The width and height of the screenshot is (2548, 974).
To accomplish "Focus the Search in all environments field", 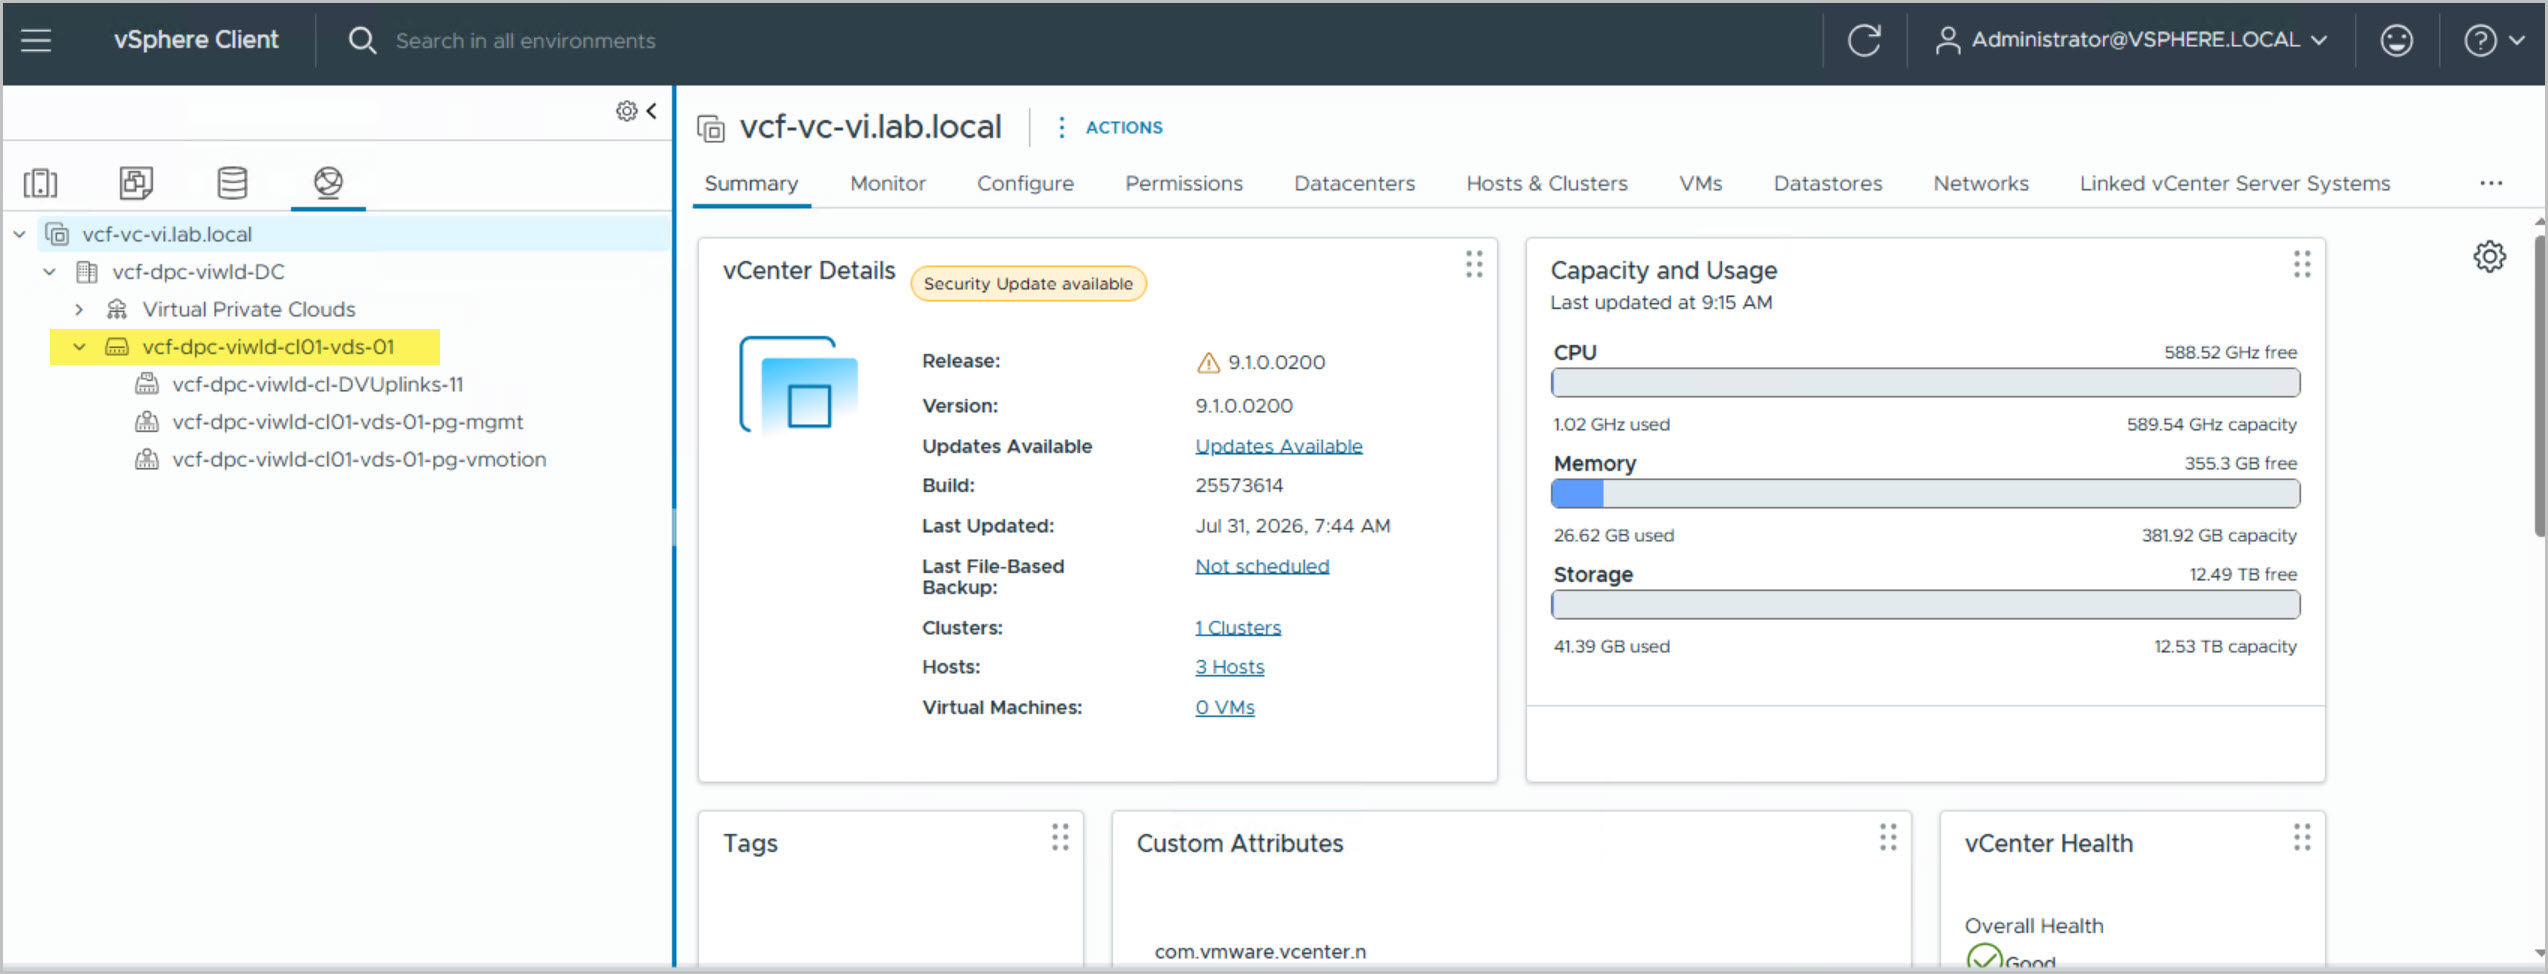I will click(525, 41).
